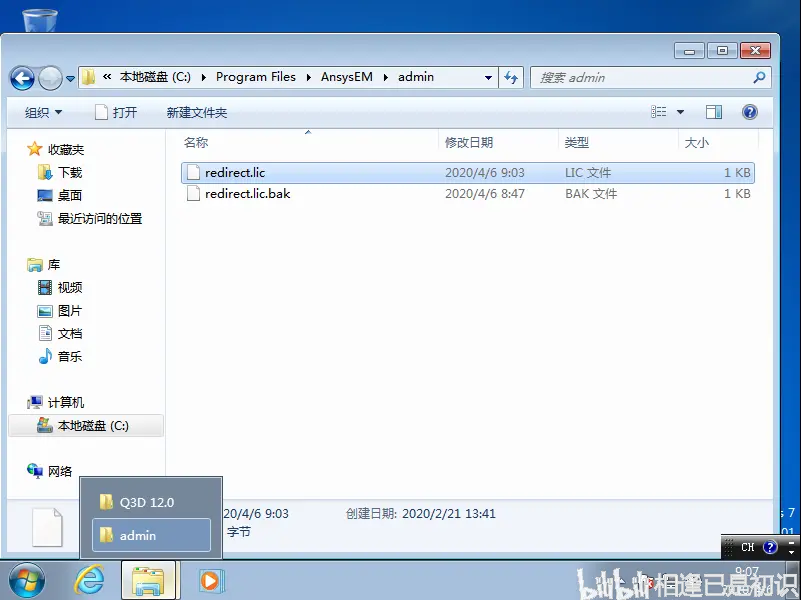
Task: Click the 2020/4/6 8:47 date cell
Action: click(x=485, y=194)
